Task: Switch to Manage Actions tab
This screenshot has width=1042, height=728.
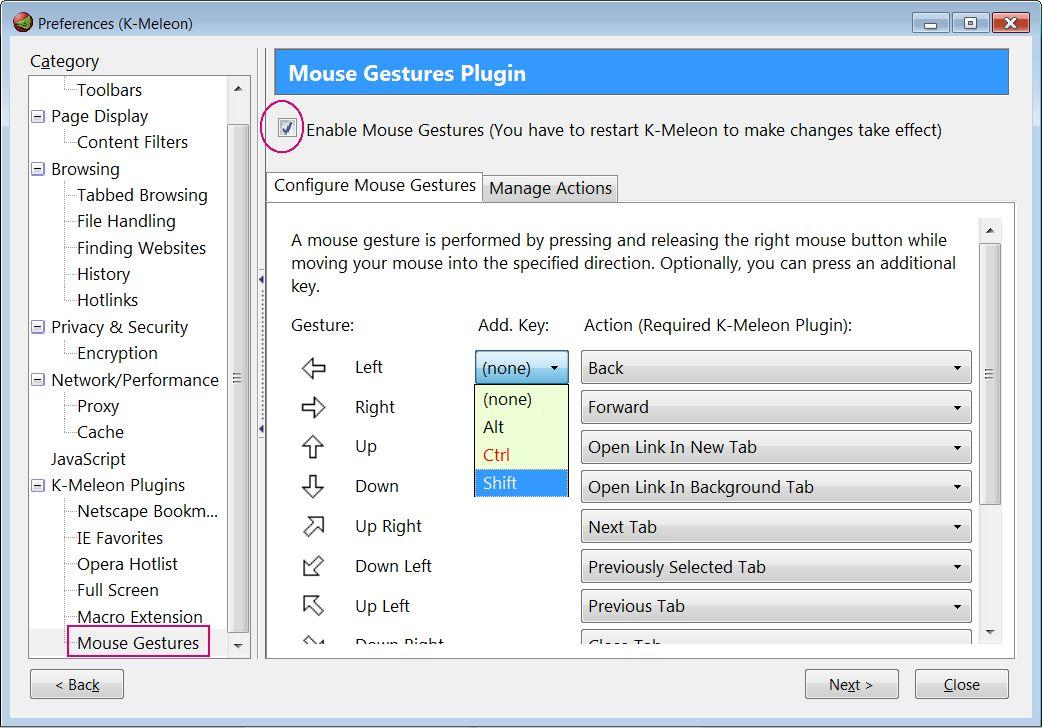Action: (550, 188)
